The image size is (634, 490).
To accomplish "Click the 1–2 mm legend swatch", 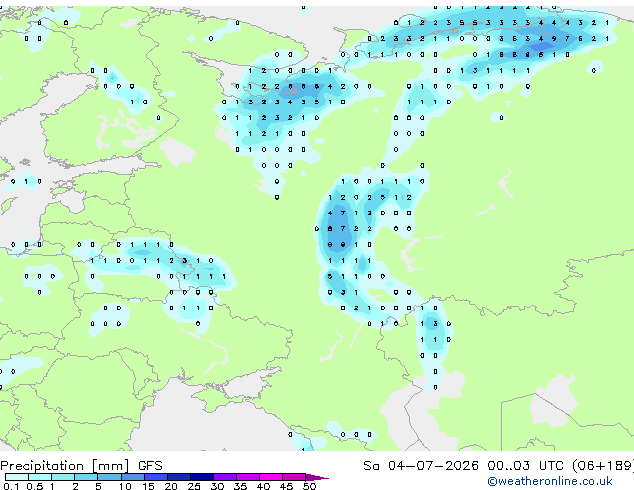I will (x=63, y=477).
